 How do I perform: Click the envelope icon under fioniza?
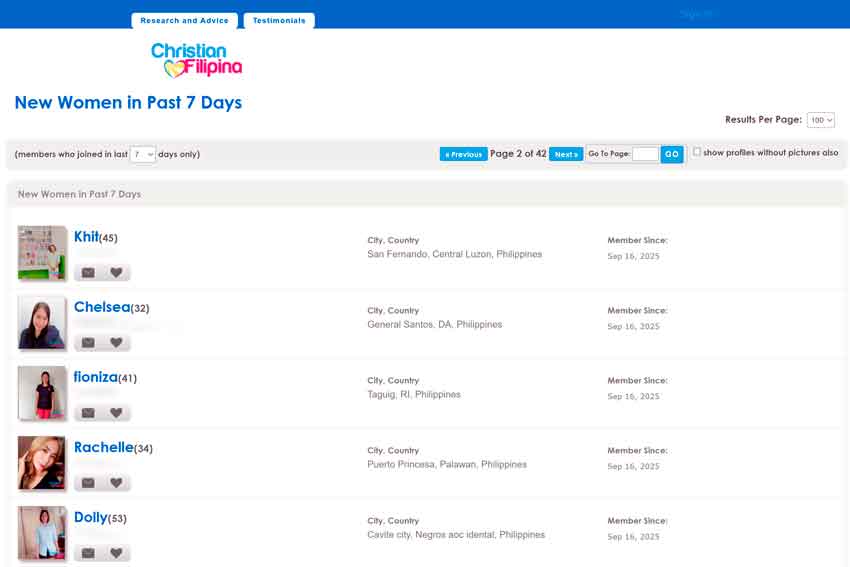pos(88,413)
